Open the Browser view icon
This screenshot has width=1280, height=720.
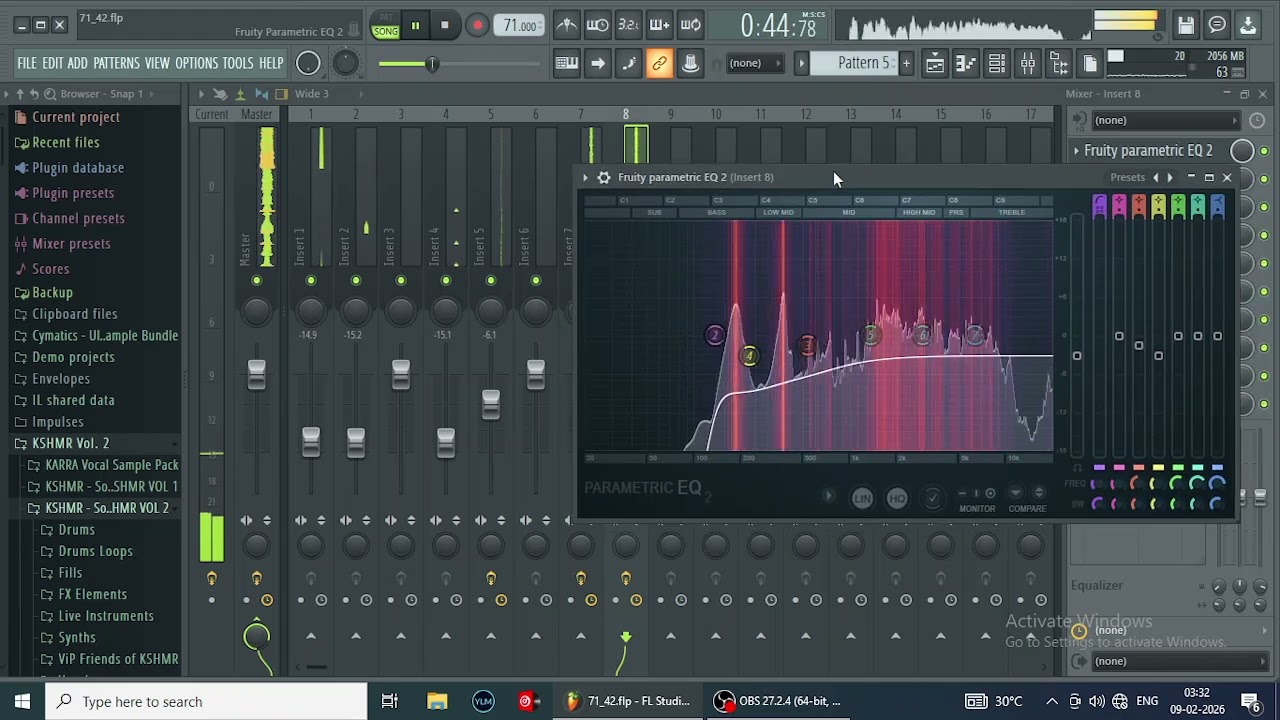1059,63
